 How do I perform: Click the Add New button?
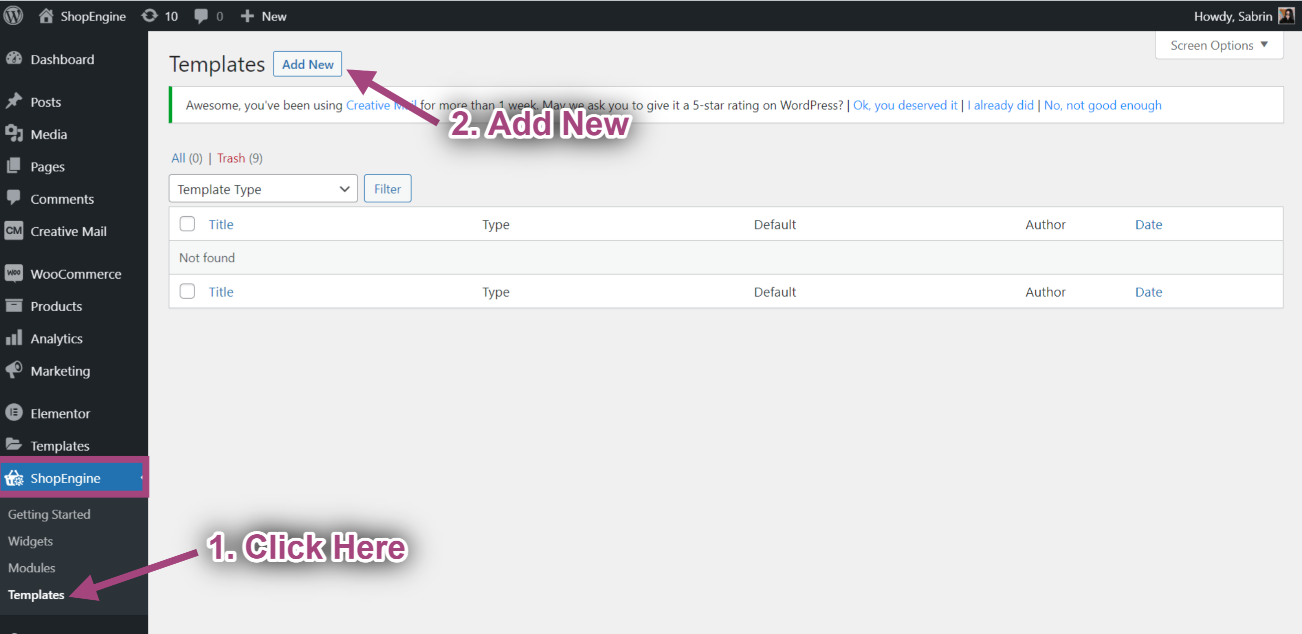308,64
